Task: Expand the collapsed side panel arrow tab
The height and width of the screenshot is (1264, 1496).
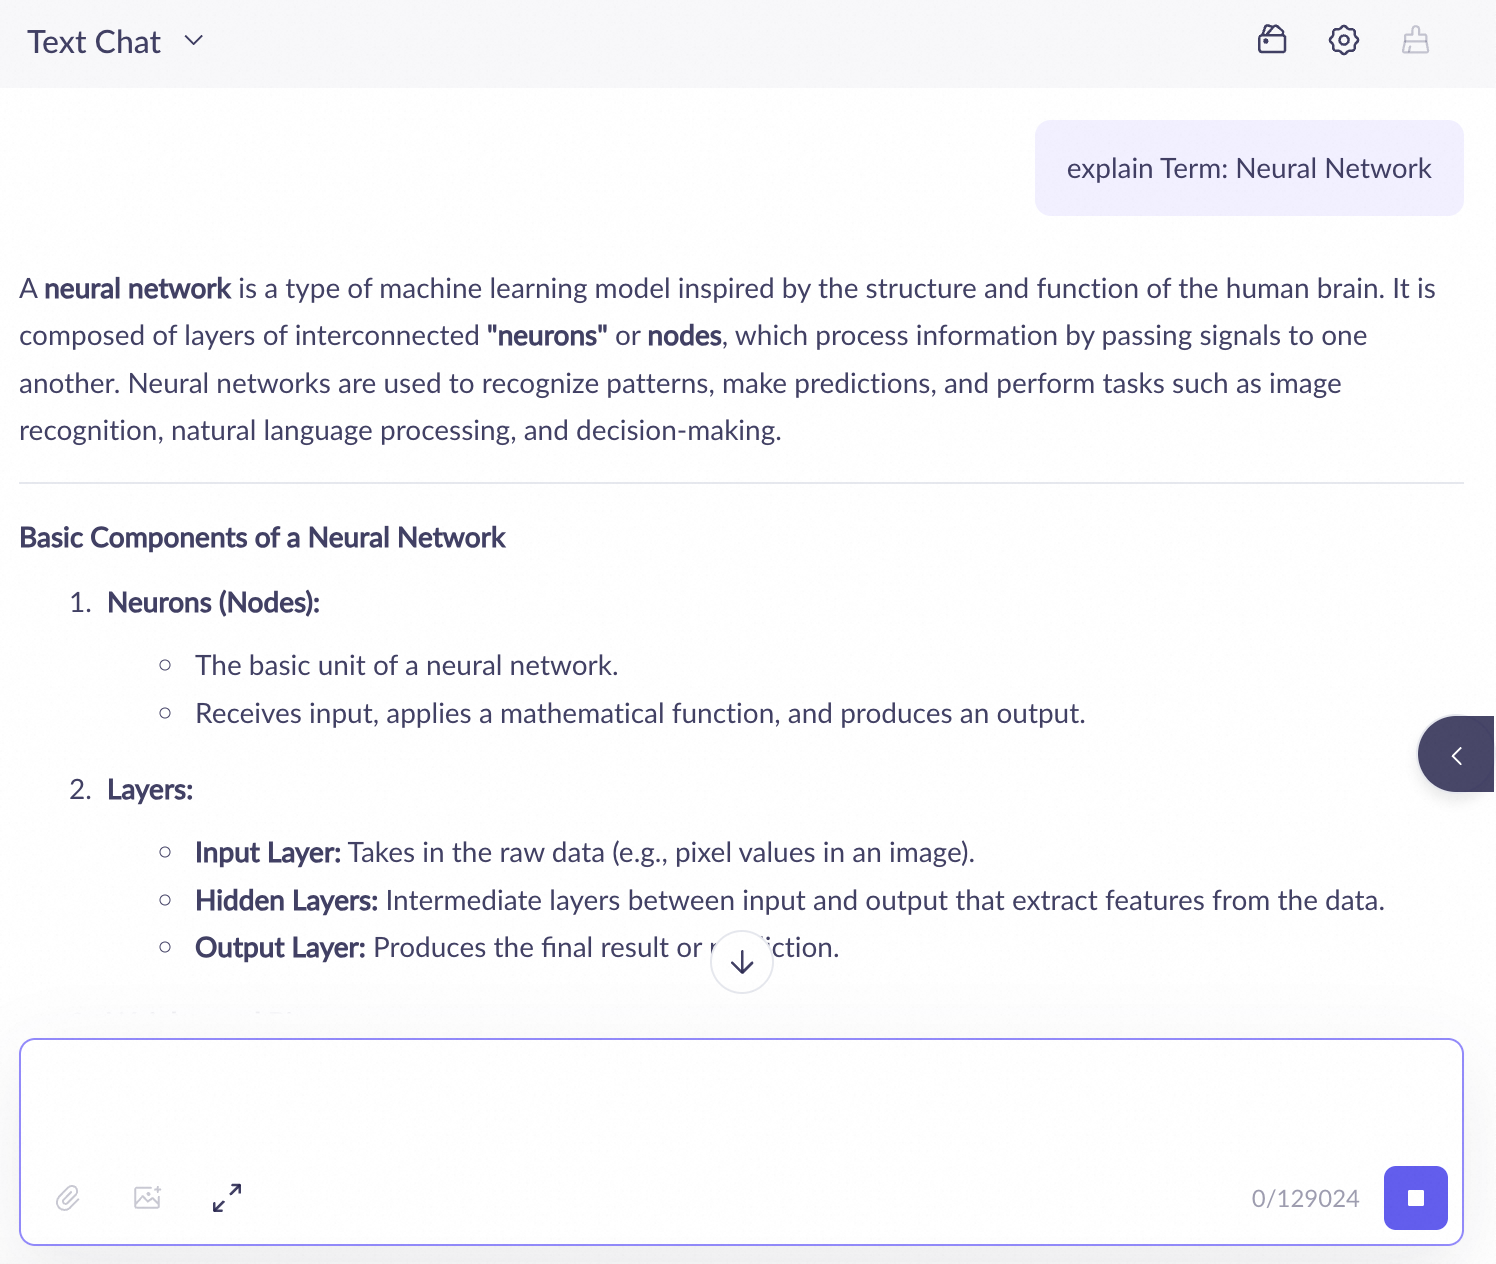Action: point(1457,755)
